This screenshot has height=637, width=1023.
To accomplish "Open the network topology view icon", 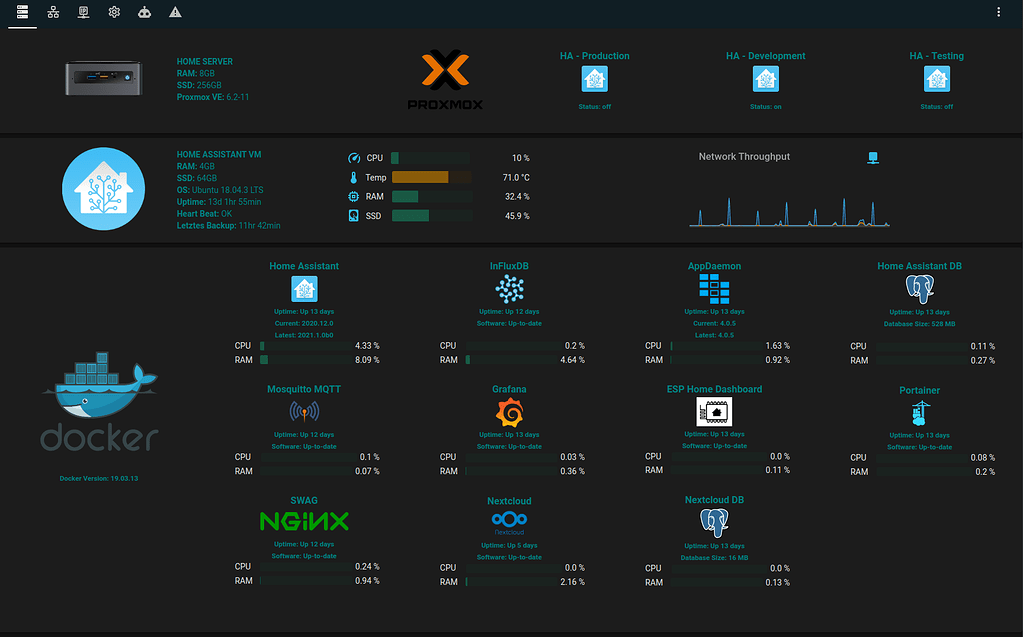I will tap(53, 12).
